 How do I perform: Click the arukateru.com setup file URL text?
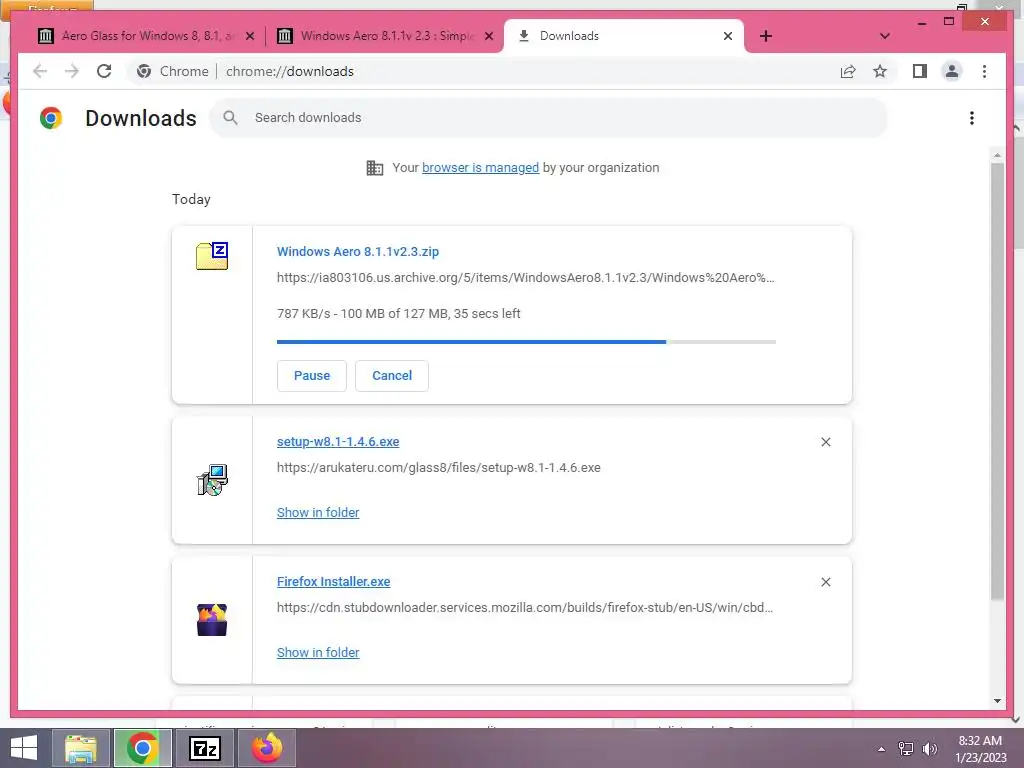439,468
